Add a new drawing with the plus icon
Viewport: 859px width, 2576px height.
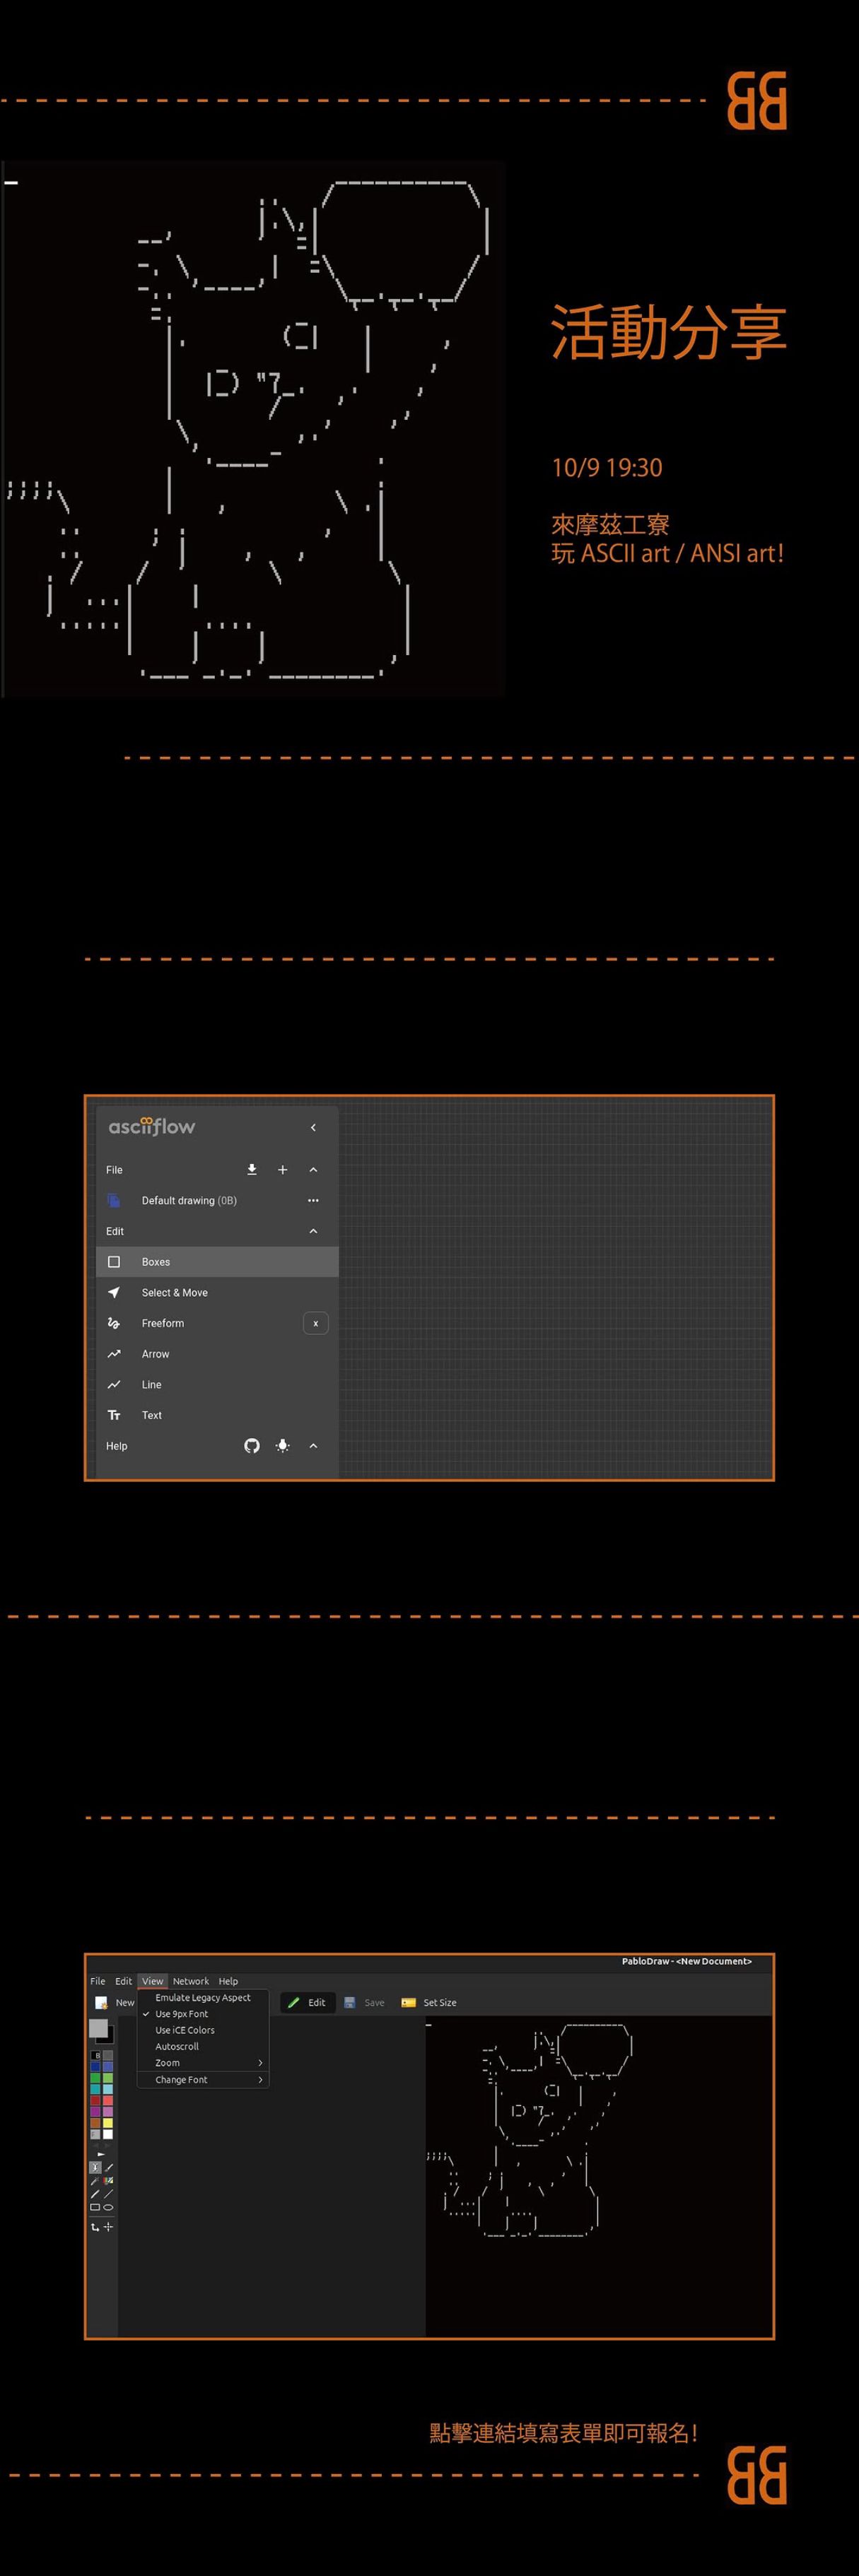pos(283,1169)
